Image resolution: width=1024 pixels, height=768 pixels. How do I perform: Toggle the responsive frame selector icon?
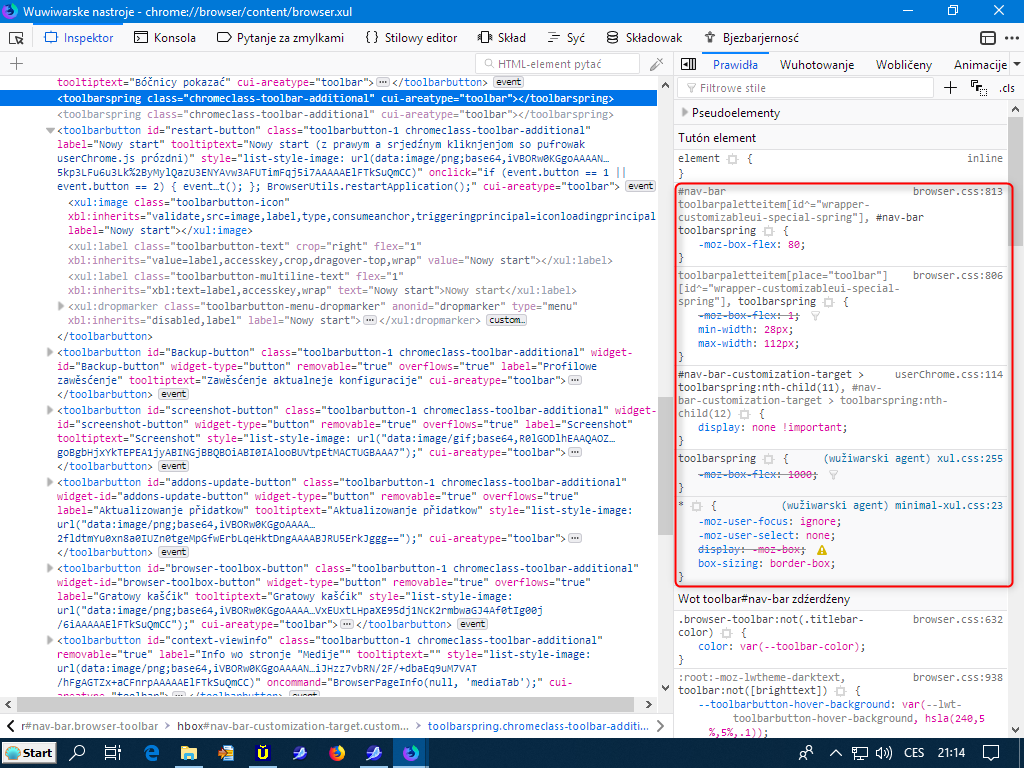coord(988,38)
